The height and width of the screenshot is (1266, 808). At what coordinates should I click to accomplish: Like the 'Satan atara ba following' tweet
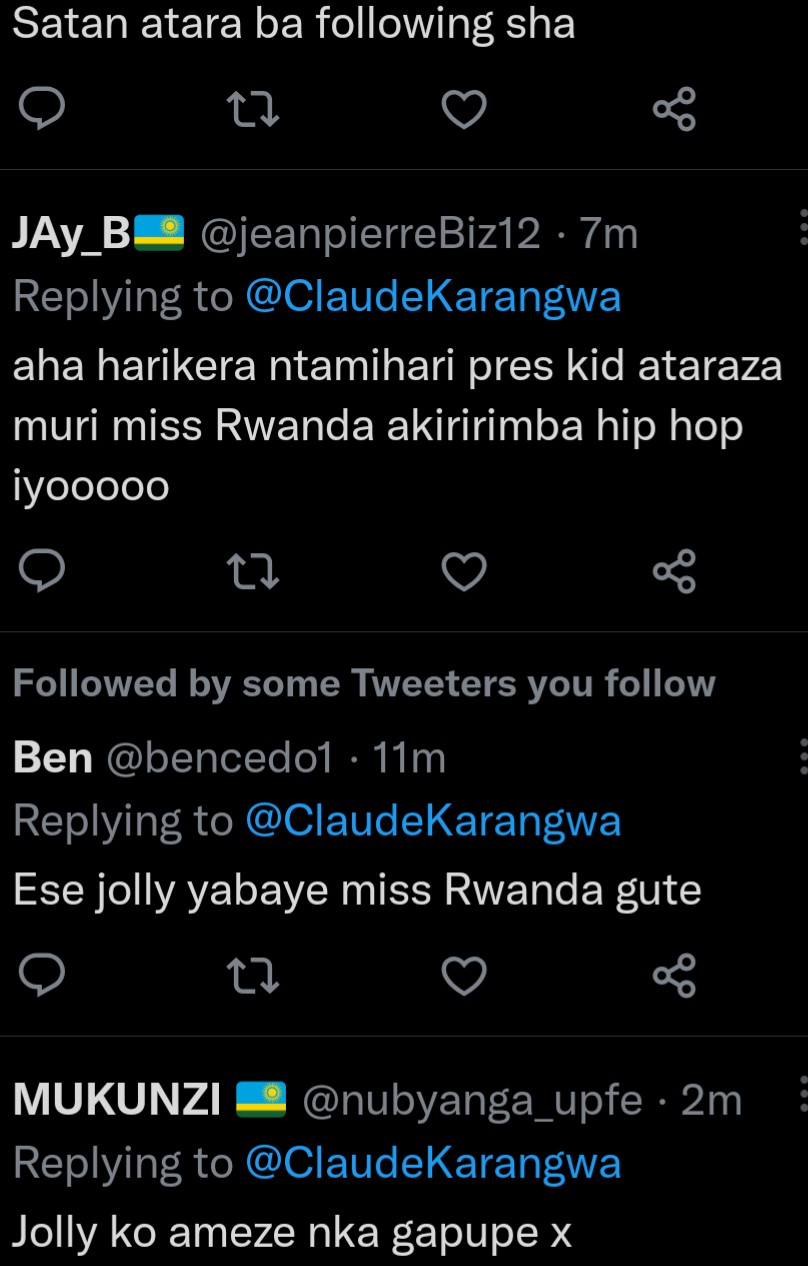(x=464, y=109)
